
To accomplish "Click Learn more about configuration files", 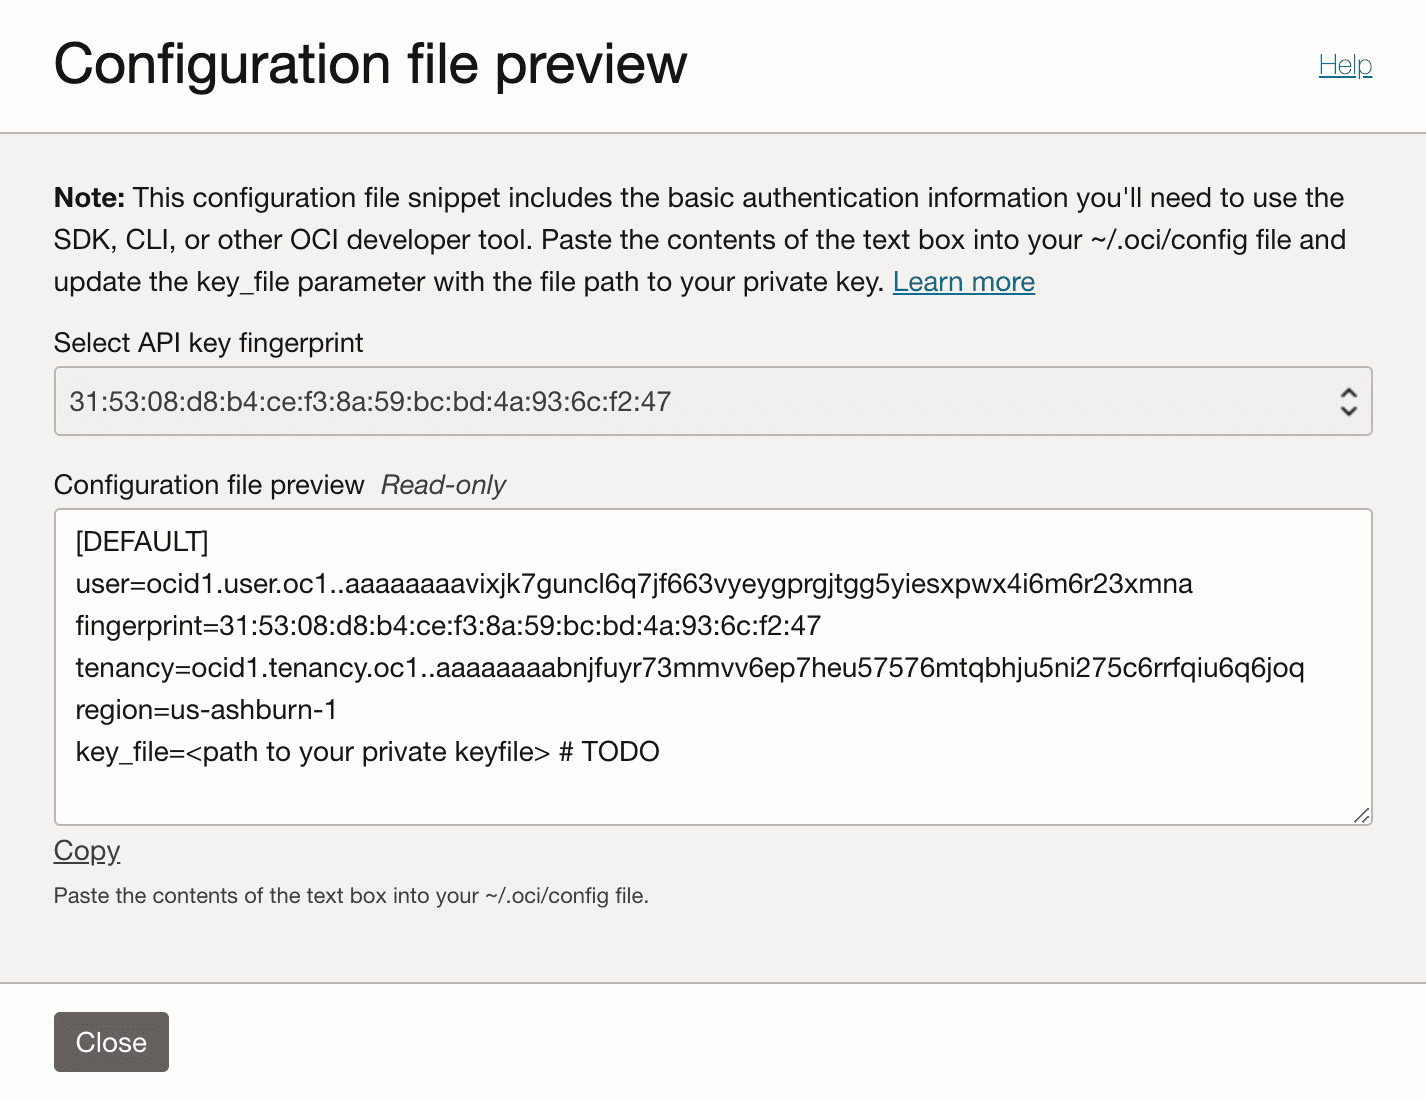I will (963, 282).
